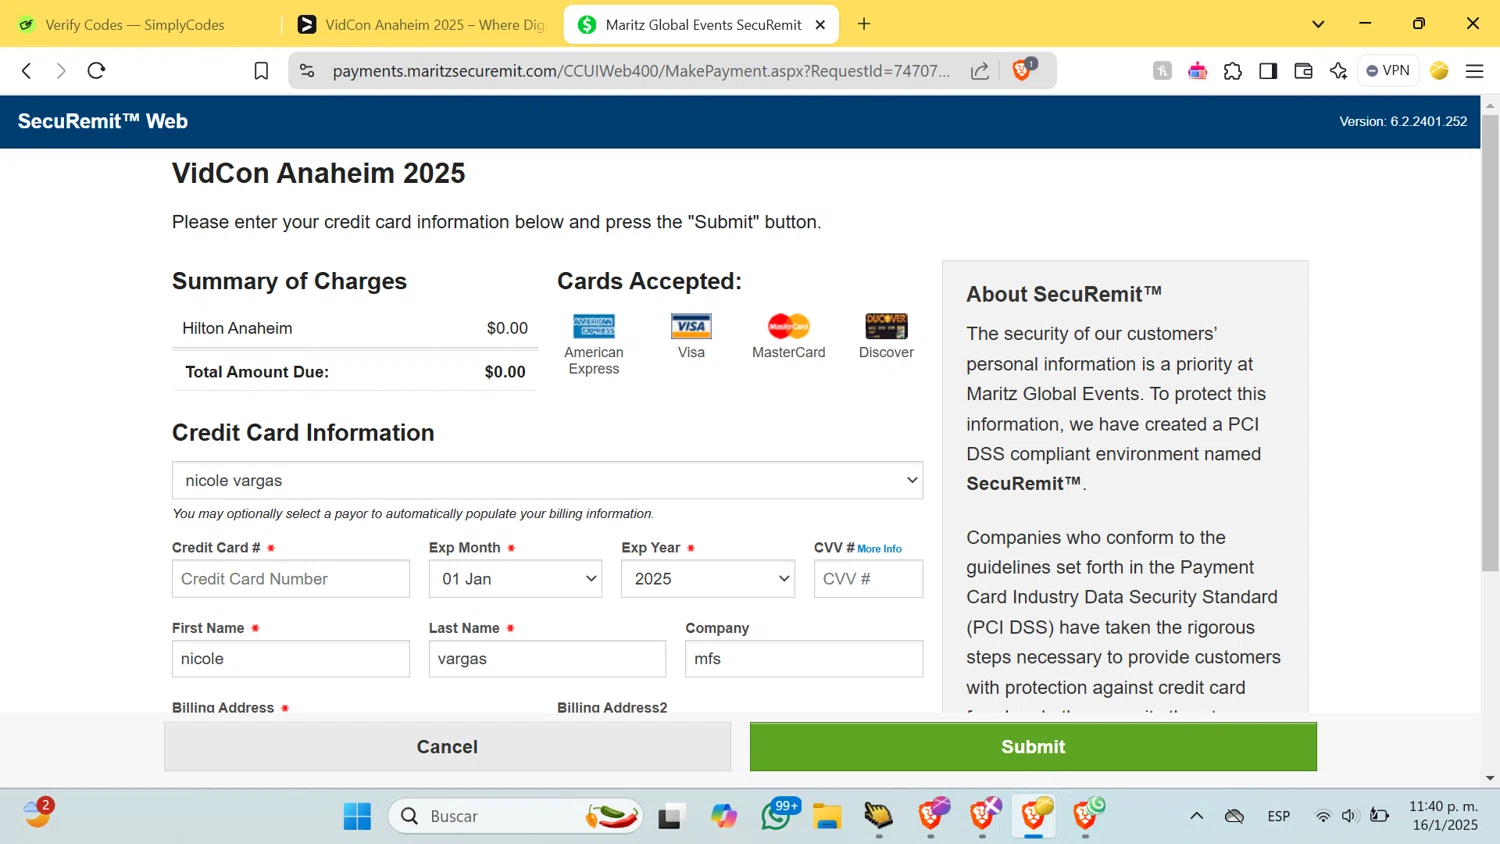Click the green Submit button

click(x=1033, y=747)
